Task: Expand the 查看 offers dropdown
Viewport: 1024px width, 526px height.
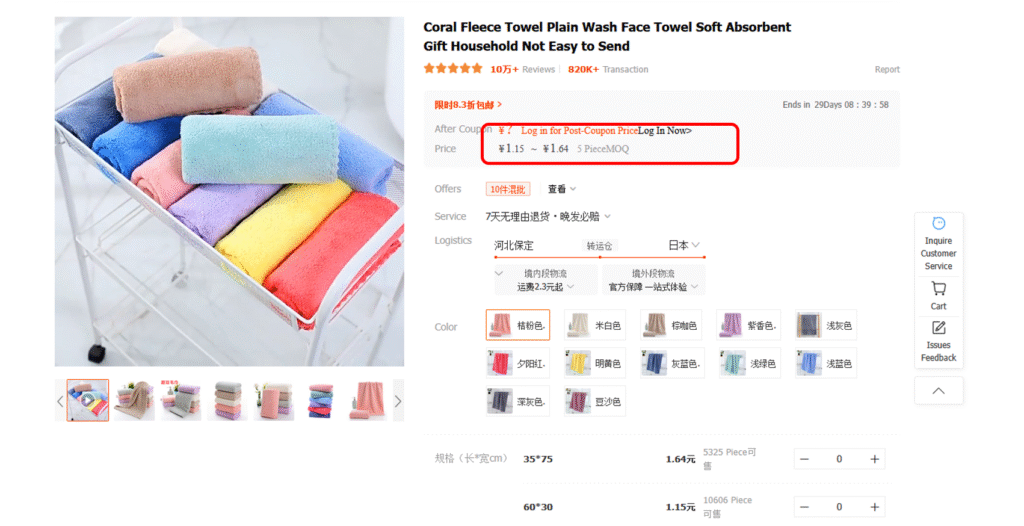Action: tap(562, 189)
